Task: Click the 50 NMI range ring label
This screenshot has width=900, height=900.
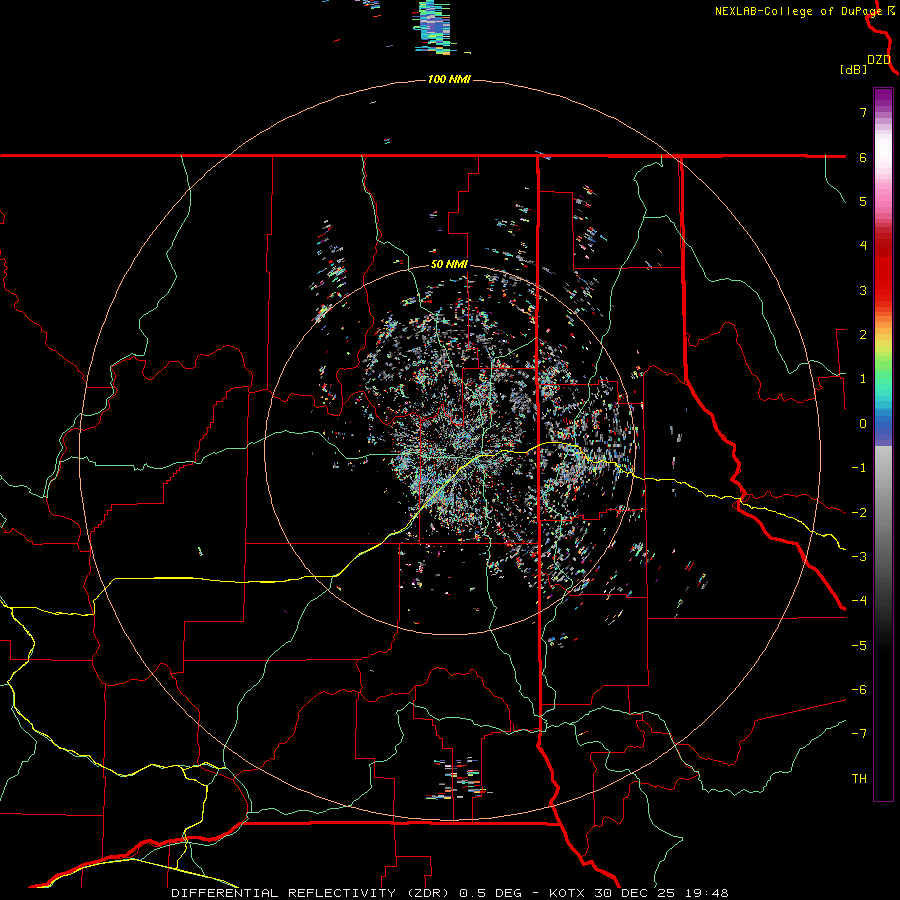Action: tap(449, 265)
